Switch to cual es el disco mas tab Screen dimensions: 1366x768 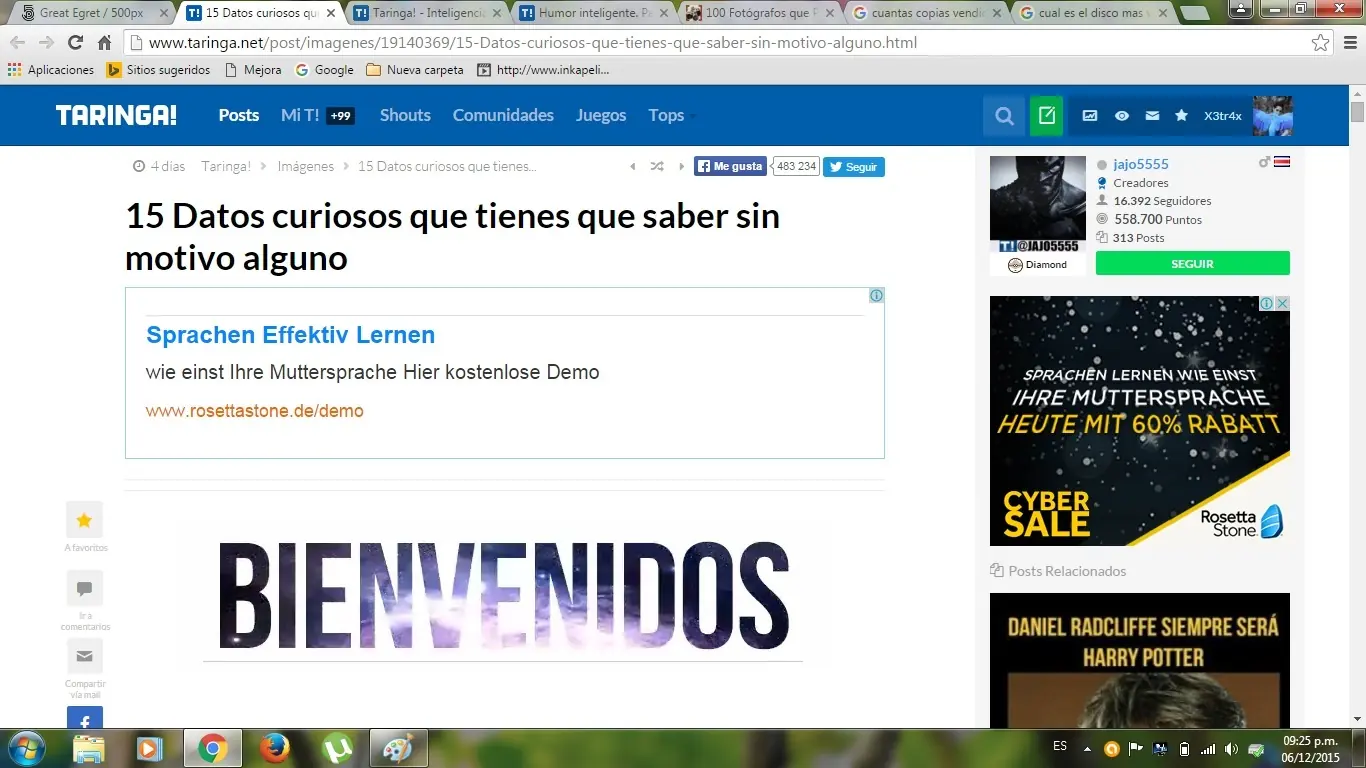click(x=1093, y=14)
